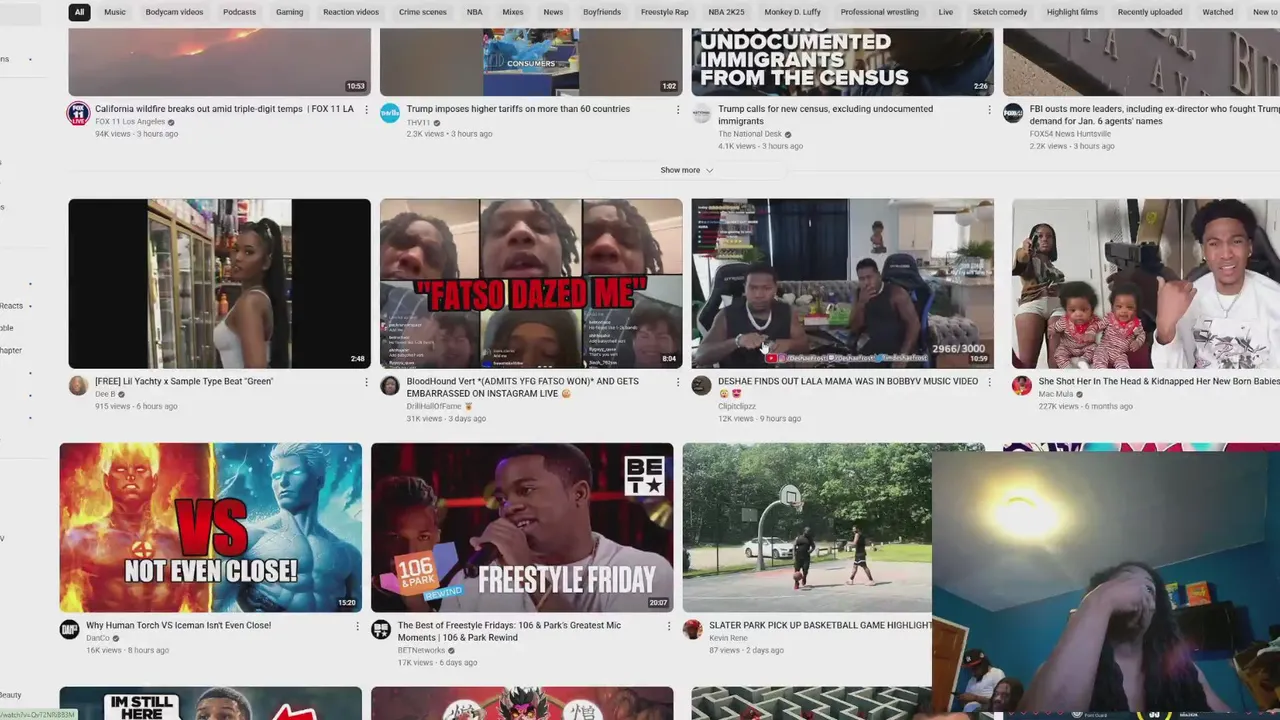Viewport: 1280px width, 720px height.
Task: Go to DrillHallOfFame channel name
Action: 434,406
